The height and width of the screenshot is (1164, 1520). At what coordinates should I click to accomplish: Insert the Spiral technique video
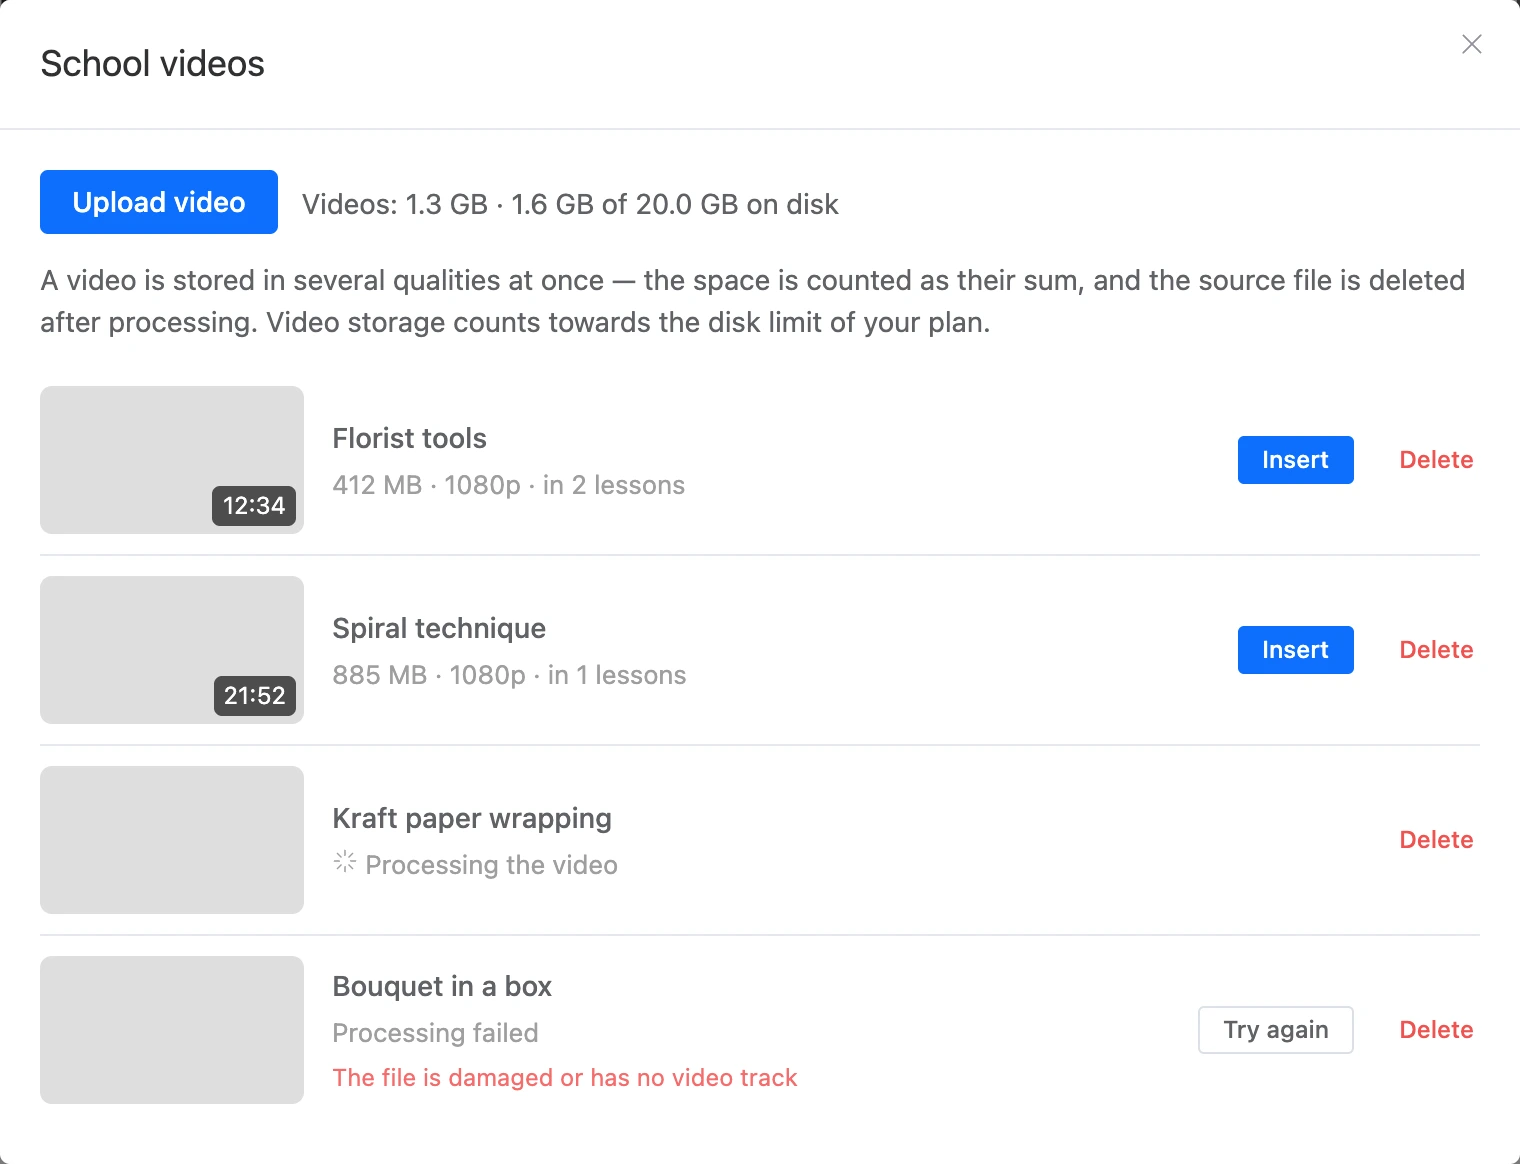pyautogui.click(x=1295, y=650)
